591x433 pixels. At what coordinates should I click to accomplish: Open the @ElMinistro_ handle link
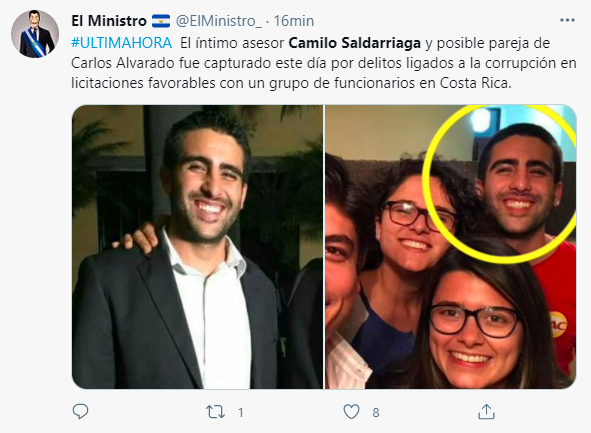point(219,21)
